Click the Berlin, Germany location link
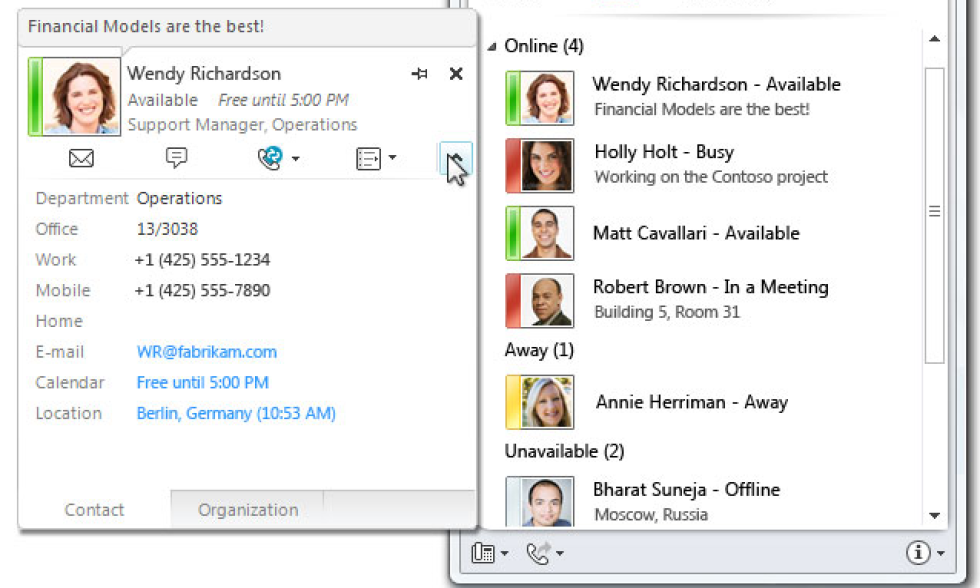Screen dimensions: 980x588 click(x=236, y=413)
